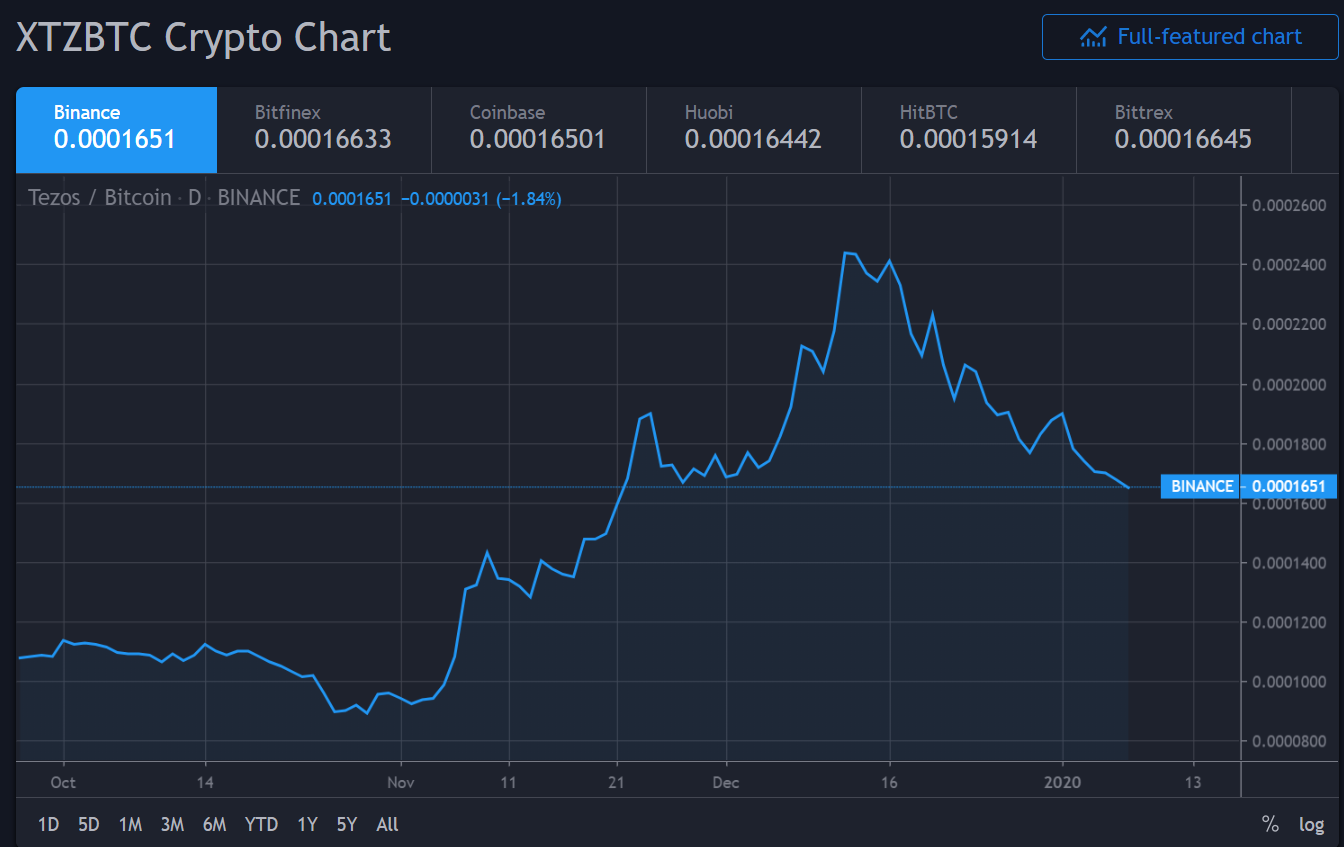1344x847 pixels.
Task: Click the 0.0002400 price axis label
Action: (1289, 265)
